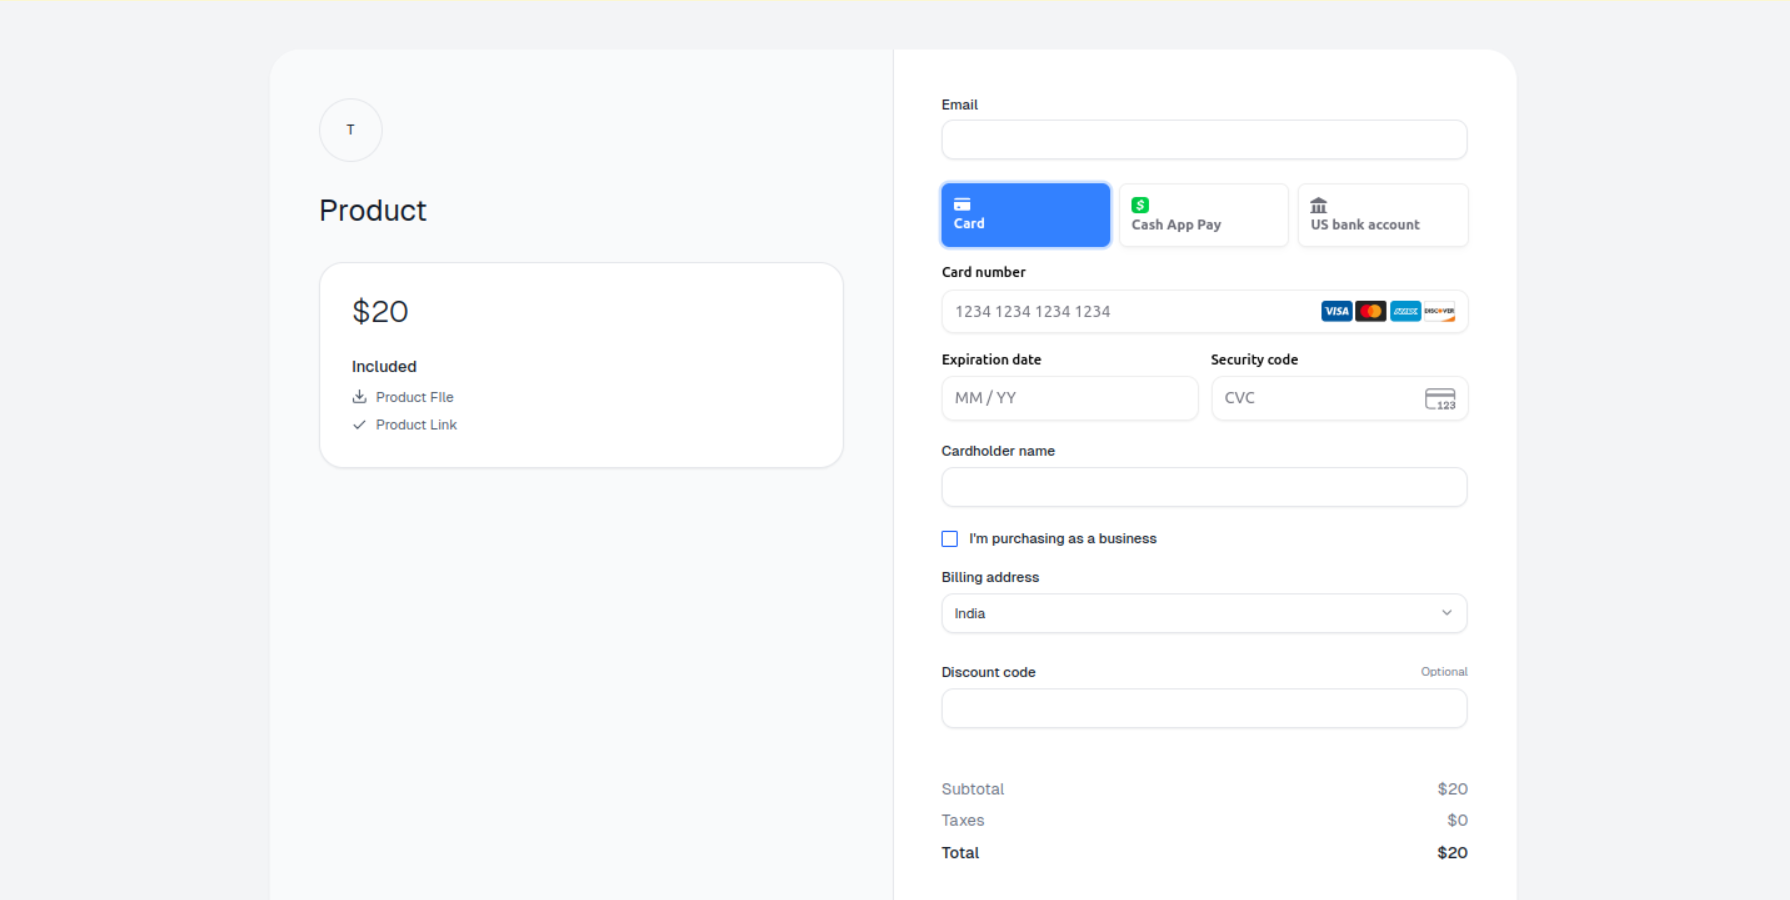Click the CVC card hint icon
The width and height of the screenshot is (1790, 900).
tap(1440, 399)
